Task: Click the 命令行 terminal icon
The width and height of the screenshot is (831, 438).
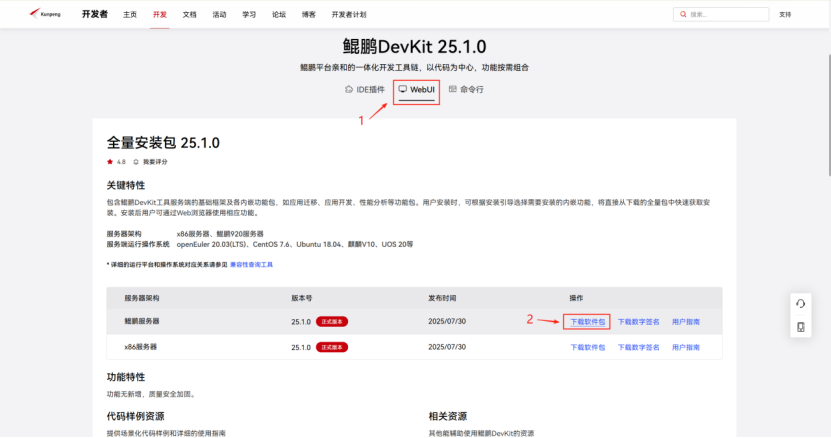Action: tap(453, 89)
